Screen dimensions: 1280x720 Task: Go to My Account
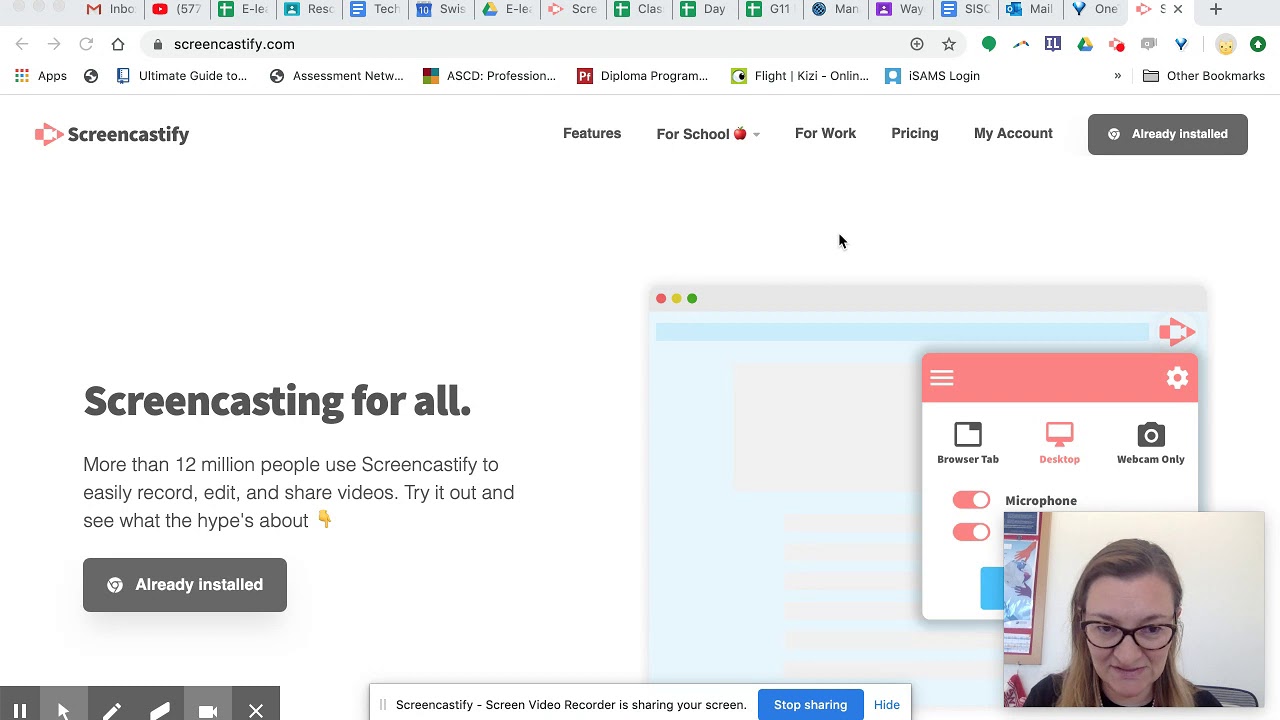(1013, 133)
